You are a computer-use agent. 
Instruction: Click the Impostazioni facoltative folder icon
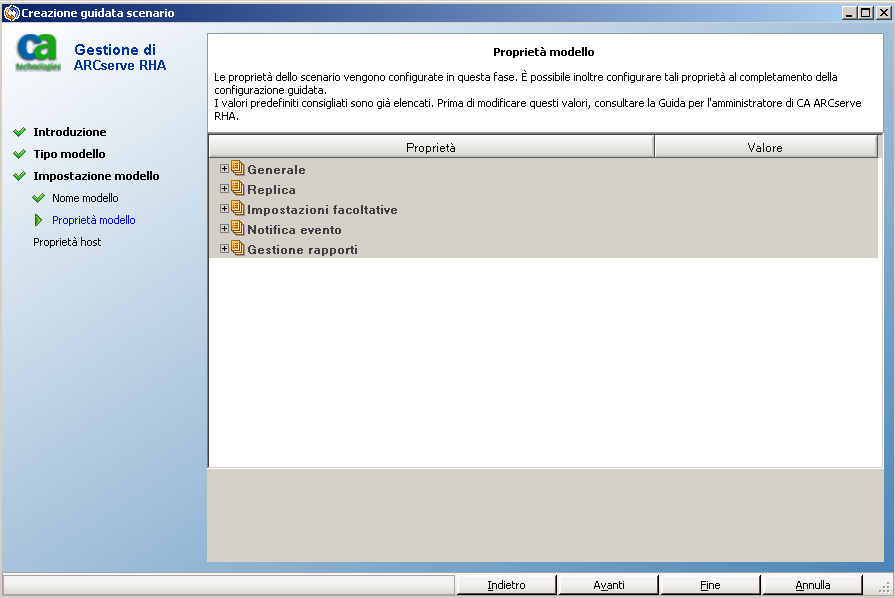pos(237,208)
